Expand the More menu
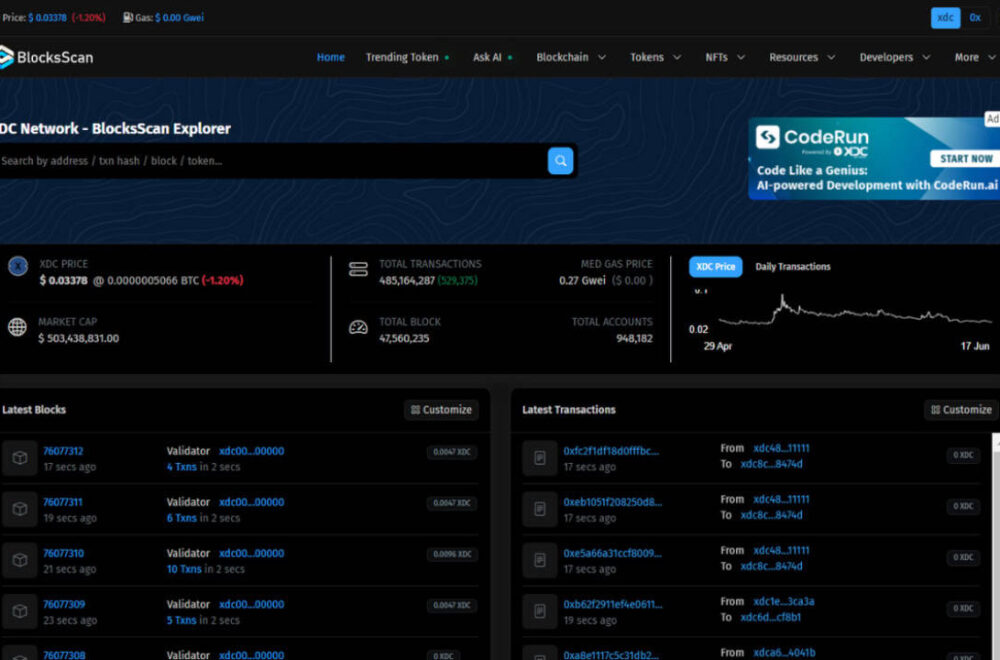The width and height of the screenshot is (1000, 660). point(974,57)
